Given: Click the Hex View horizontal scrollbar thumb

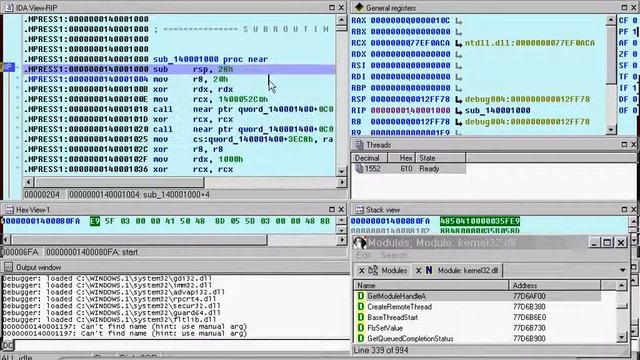Looking at the screenshot, I should click(139, 239).
